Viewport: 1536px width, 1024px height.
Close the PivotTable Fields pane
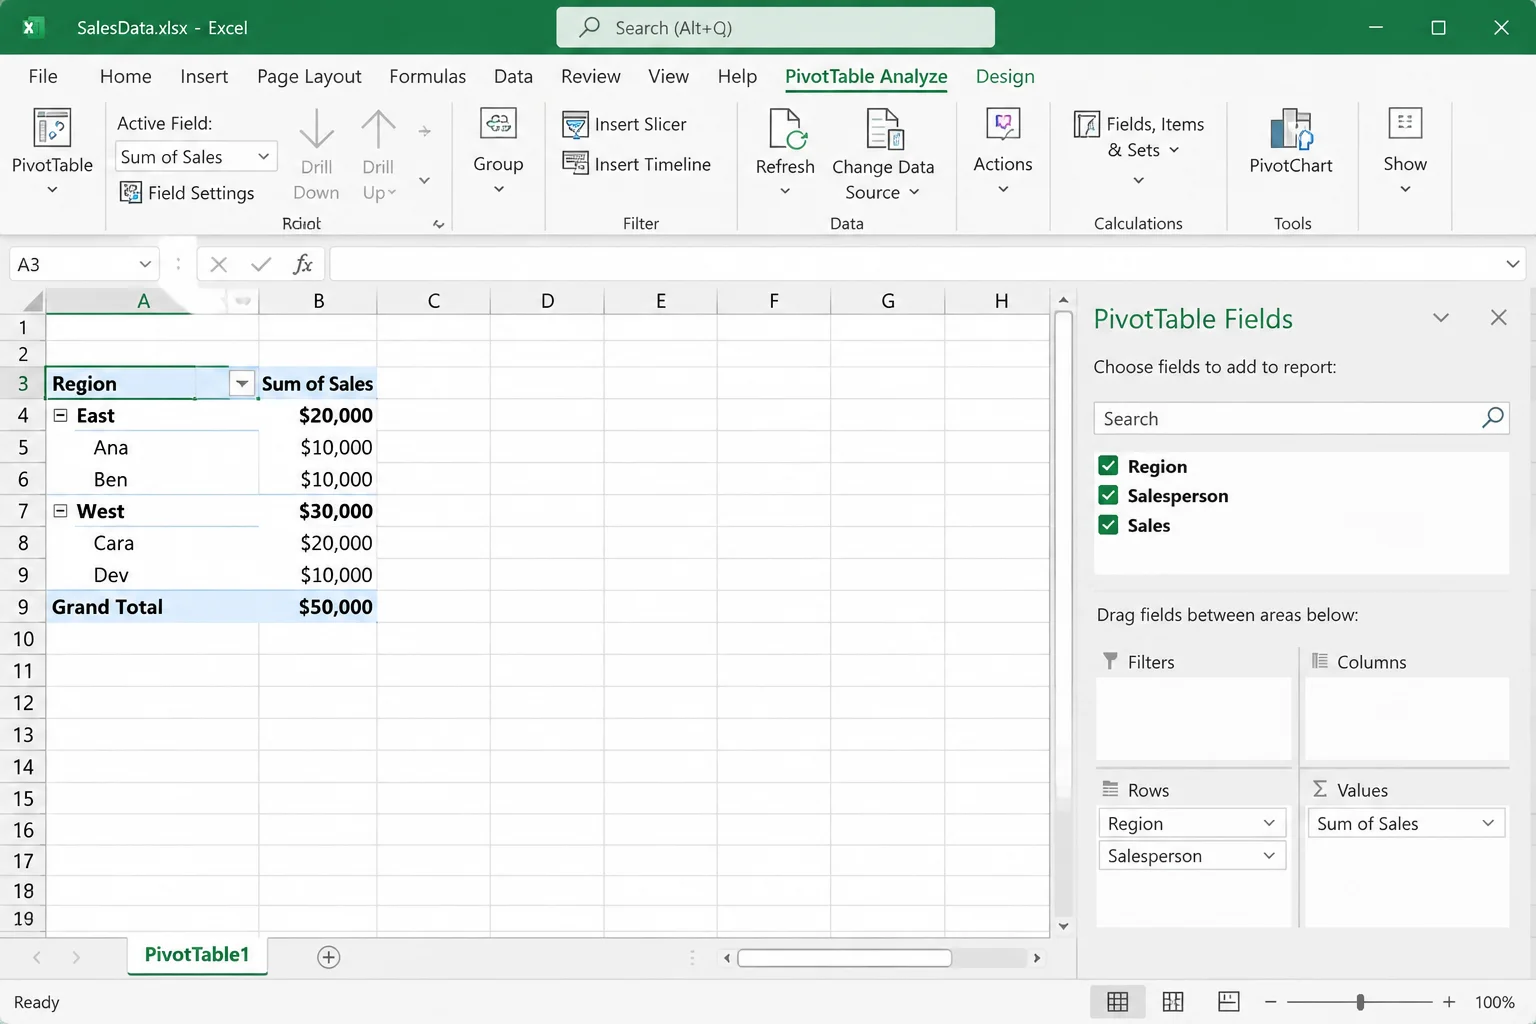[x=1498, y=318]
